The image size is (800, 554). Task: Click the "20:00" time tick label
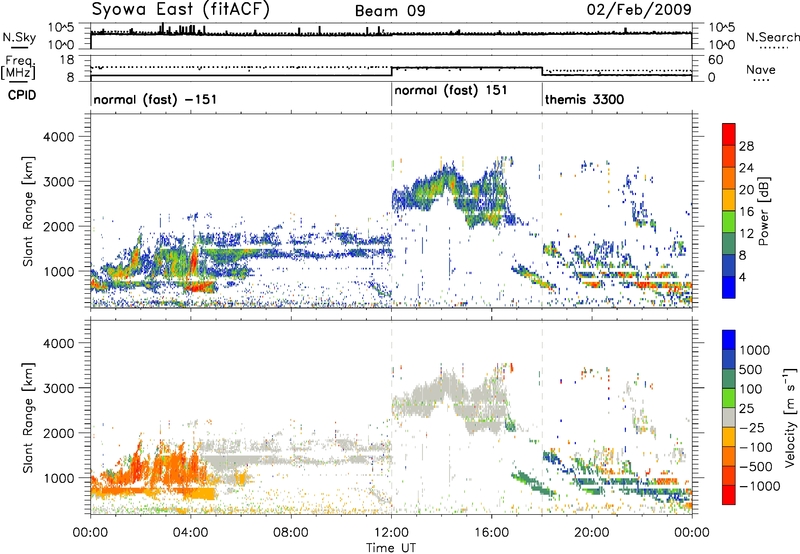point(592,533)
